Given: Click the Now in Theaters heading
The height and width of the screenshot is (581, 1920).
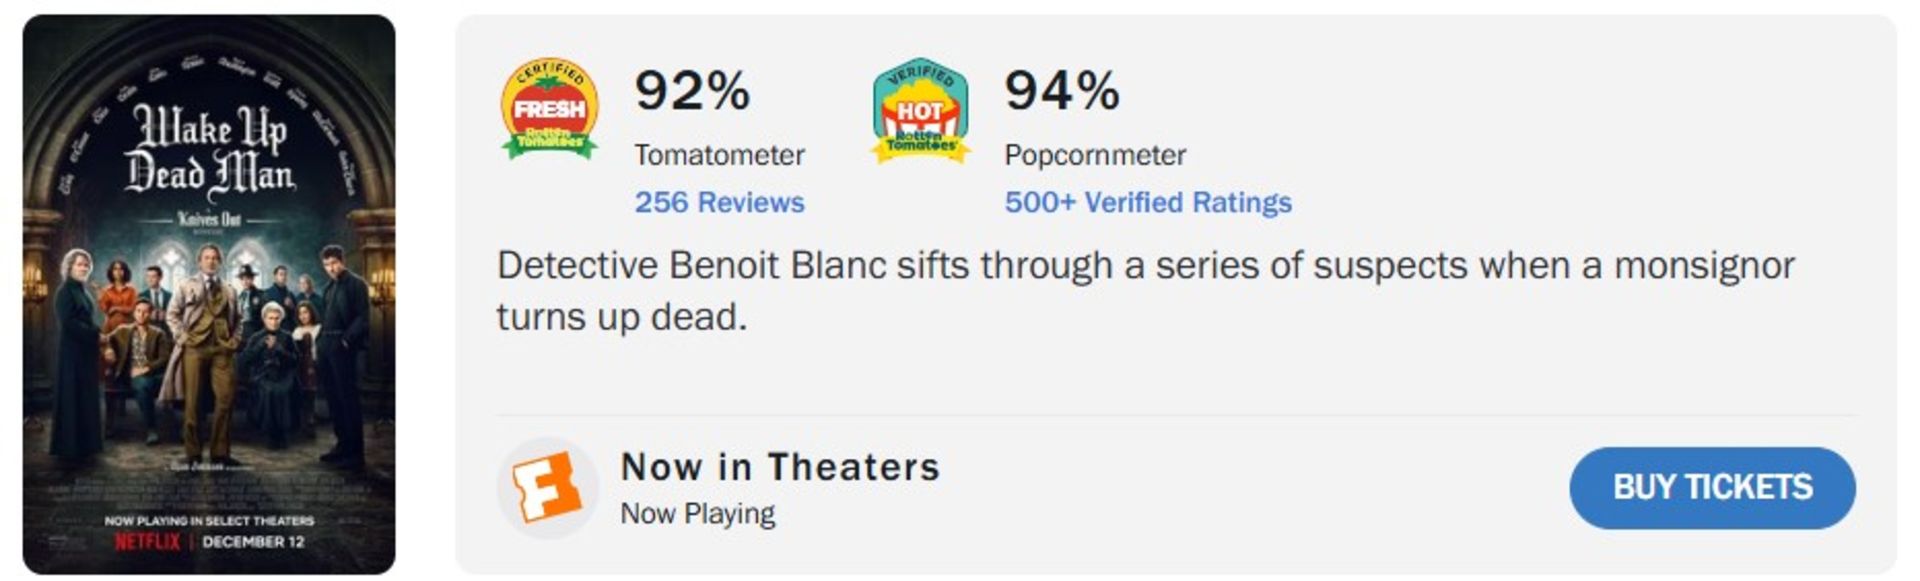Looking at the screenshot, I should point(780,467).
